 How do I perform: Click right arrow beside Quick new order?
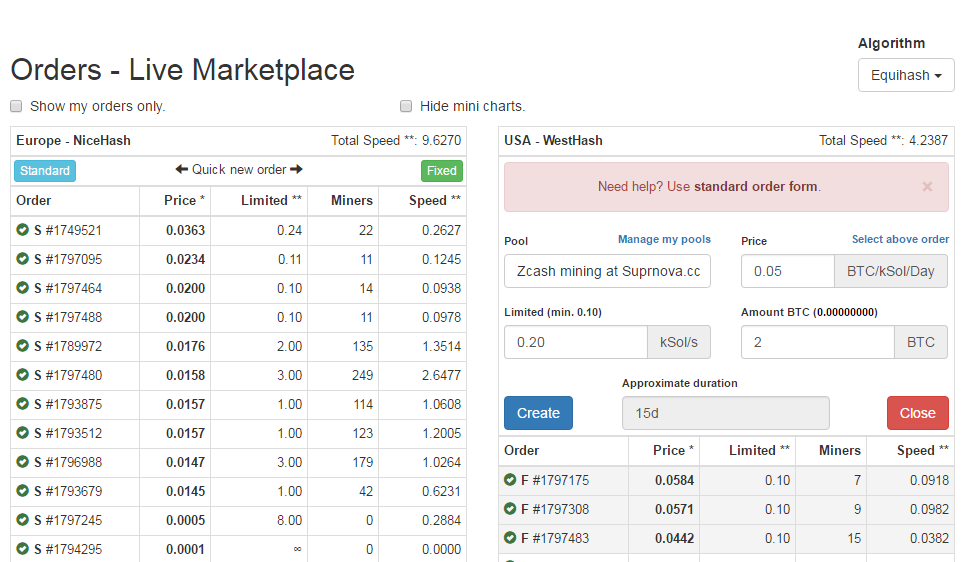pos(297,170)
